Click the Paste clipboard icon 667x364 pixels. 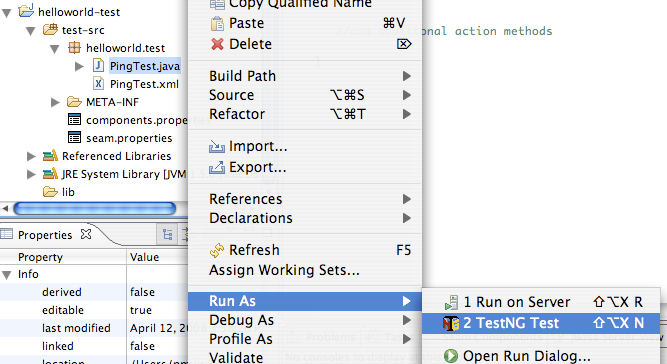point(217,23)
